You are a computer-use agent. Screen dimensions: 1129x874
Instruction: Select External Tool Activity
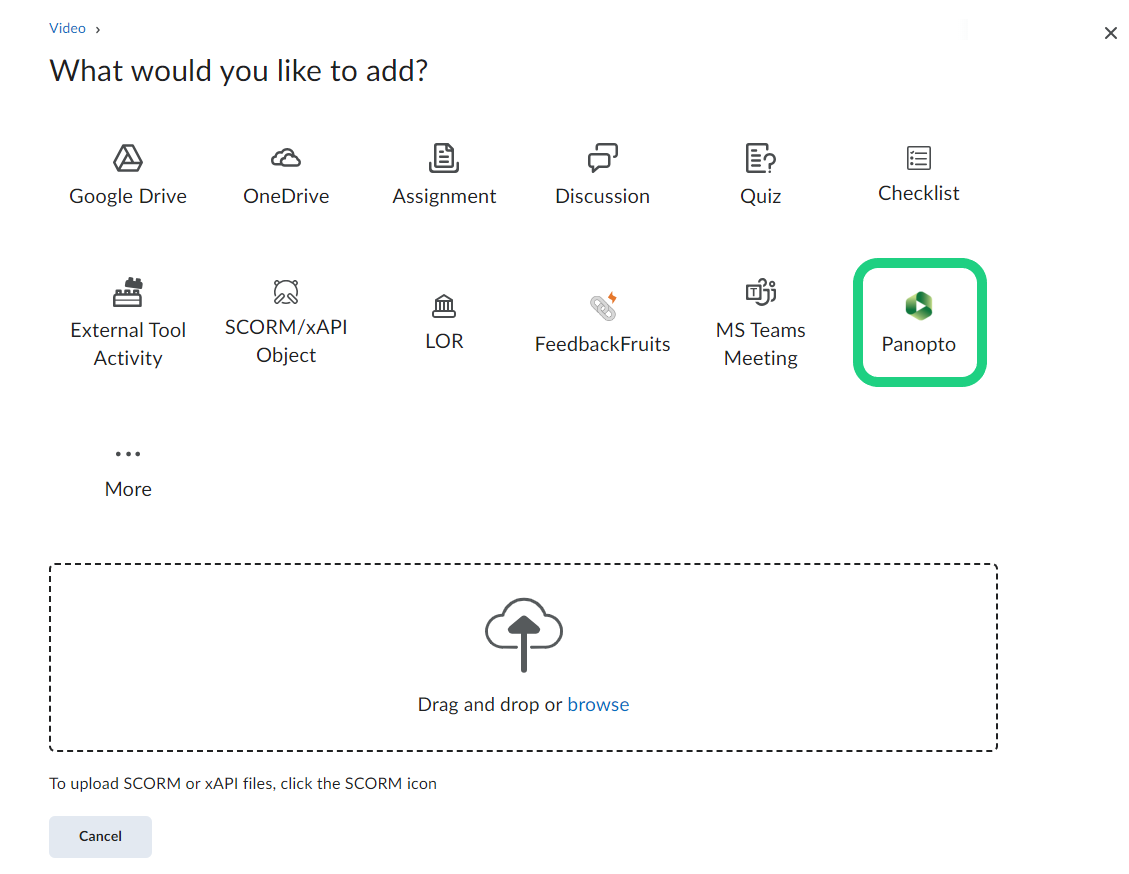tap(128, 323)
